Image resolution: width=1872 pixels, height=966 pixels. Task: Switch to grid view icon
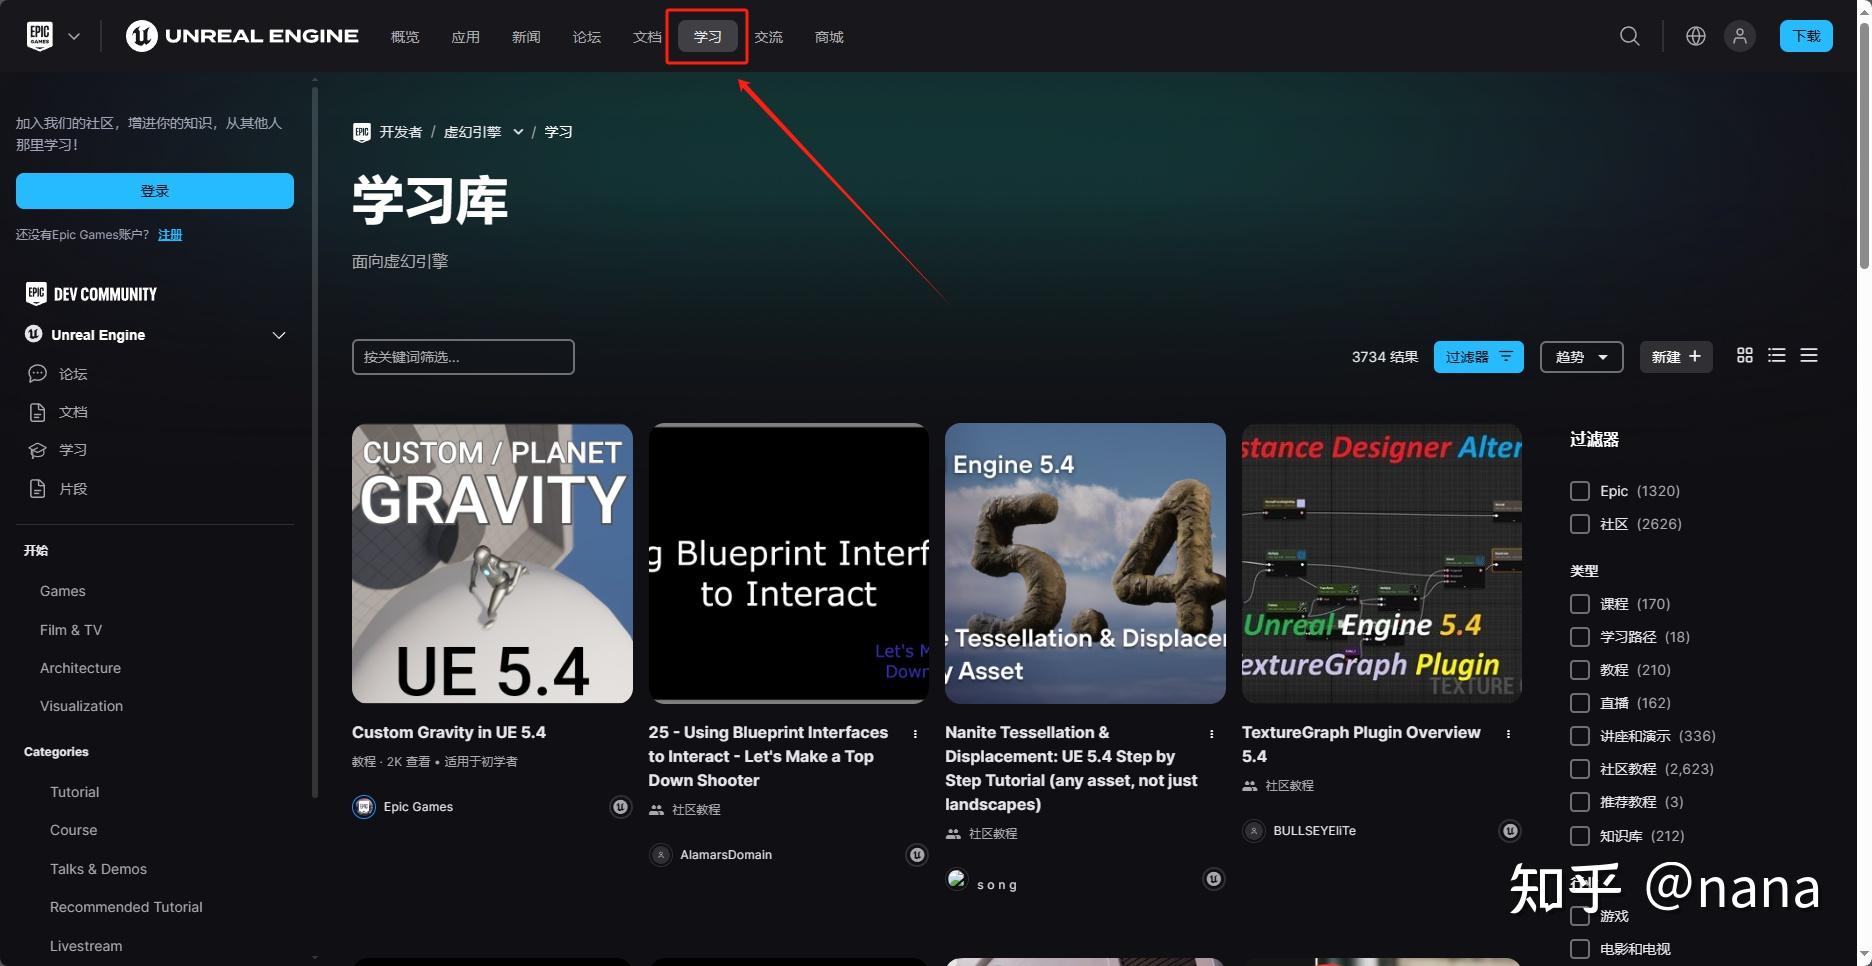(1745, 355)
